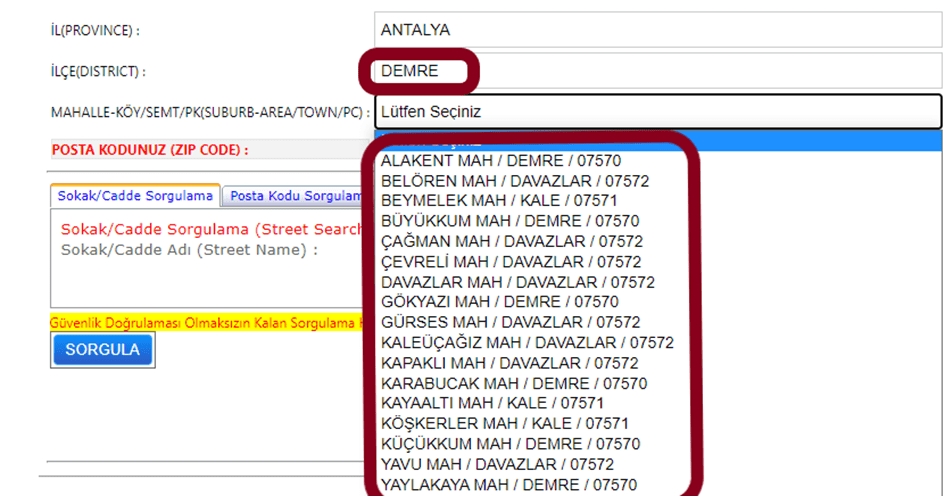Switch to the Posta Kodu Sorgulama tab

click(x=294, y=196)
